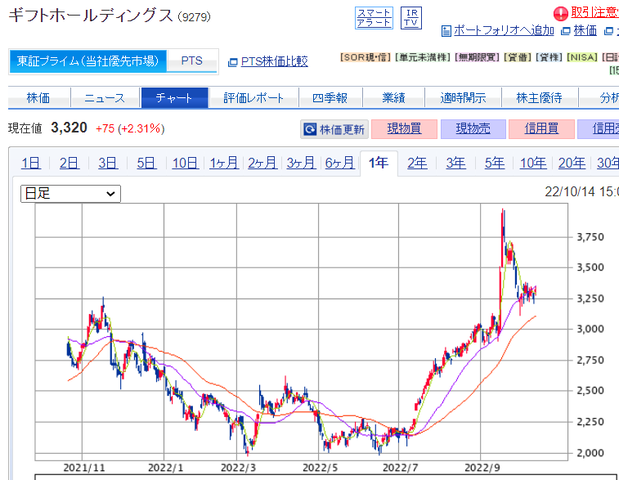Click the 2022/9 axis label
The width and height of the screenshot is (619, 480).
point(482,468)
